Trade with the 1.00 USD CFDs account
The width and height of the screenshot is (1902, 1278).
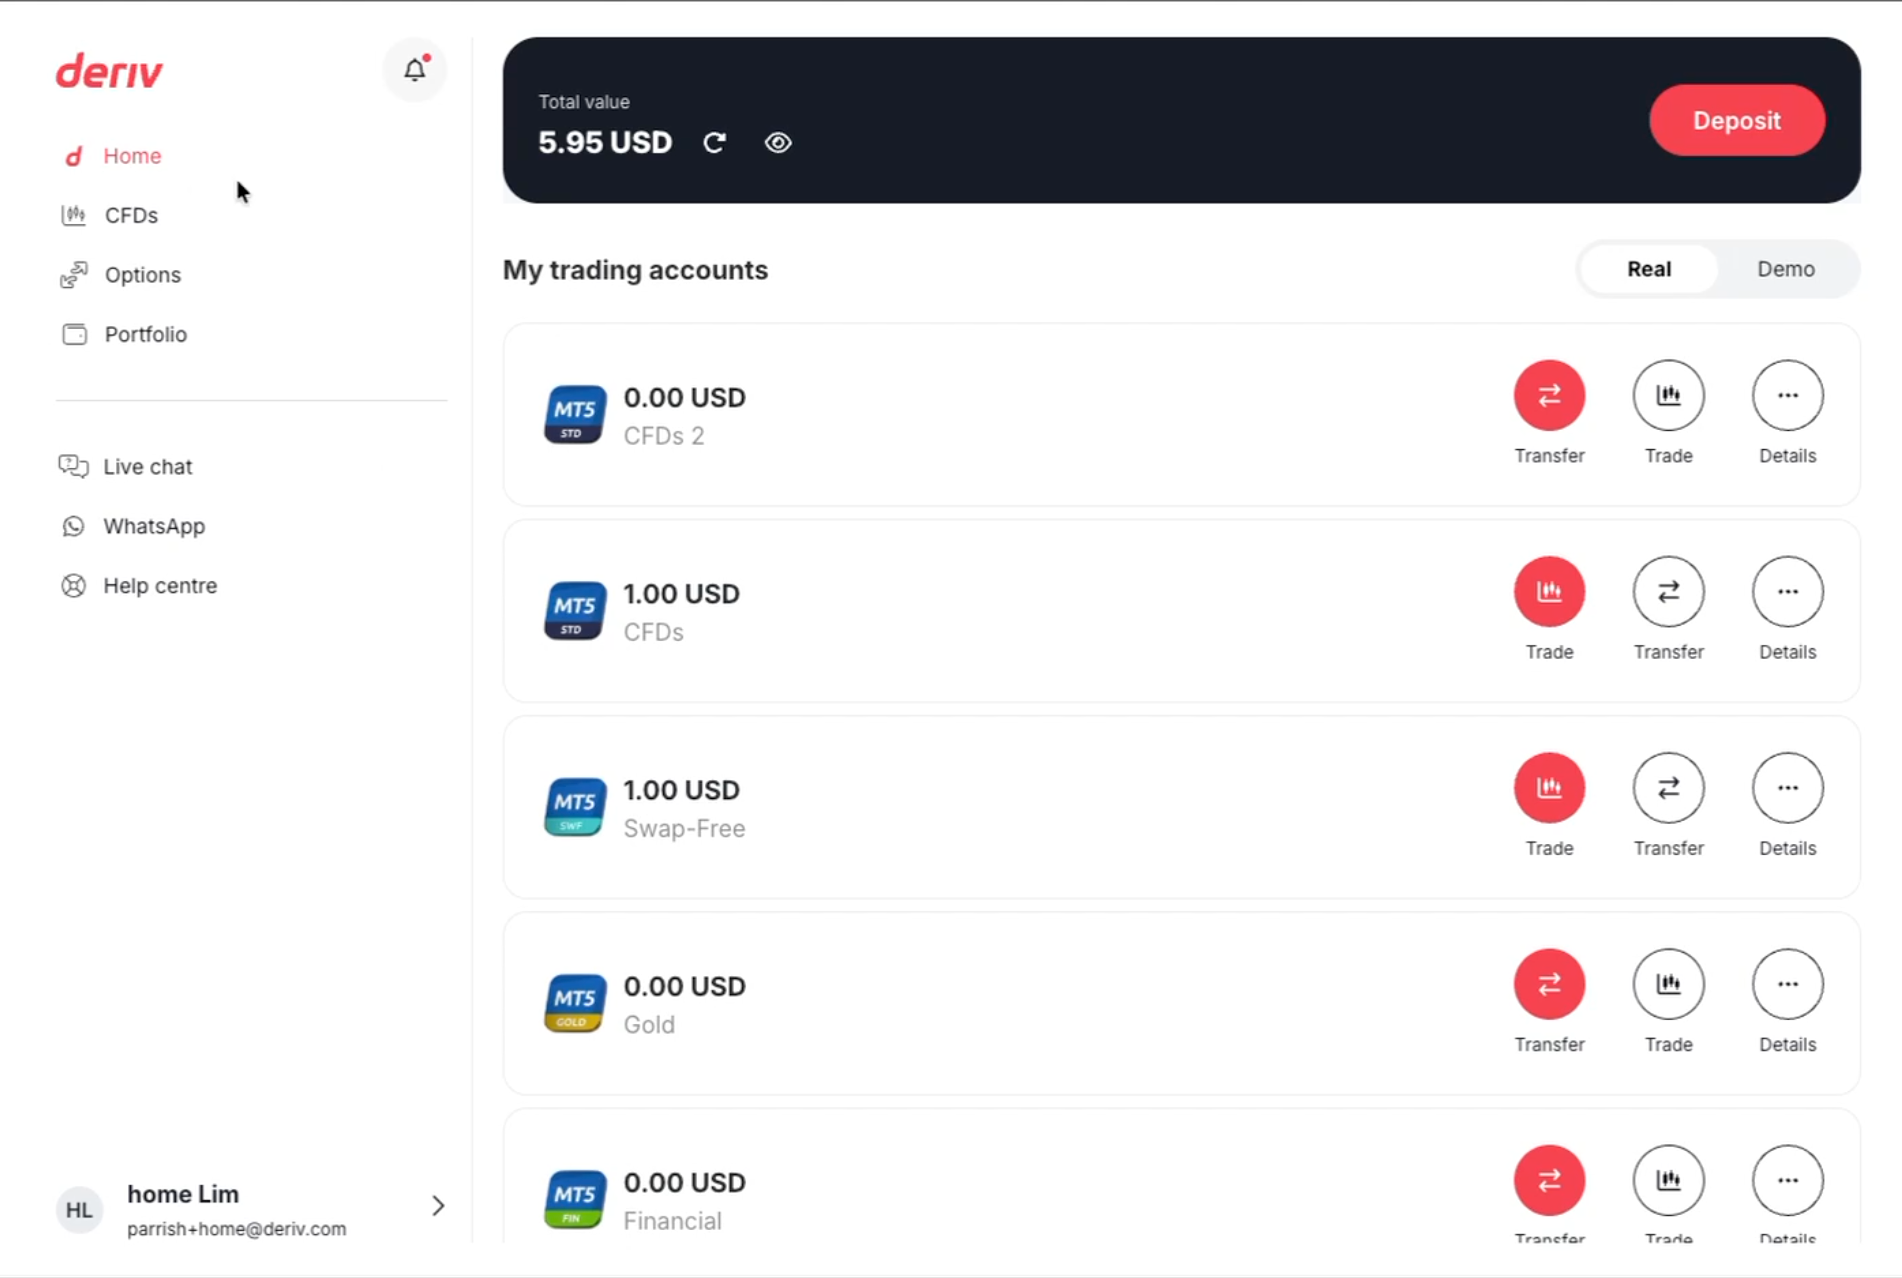coord(1549,591)
